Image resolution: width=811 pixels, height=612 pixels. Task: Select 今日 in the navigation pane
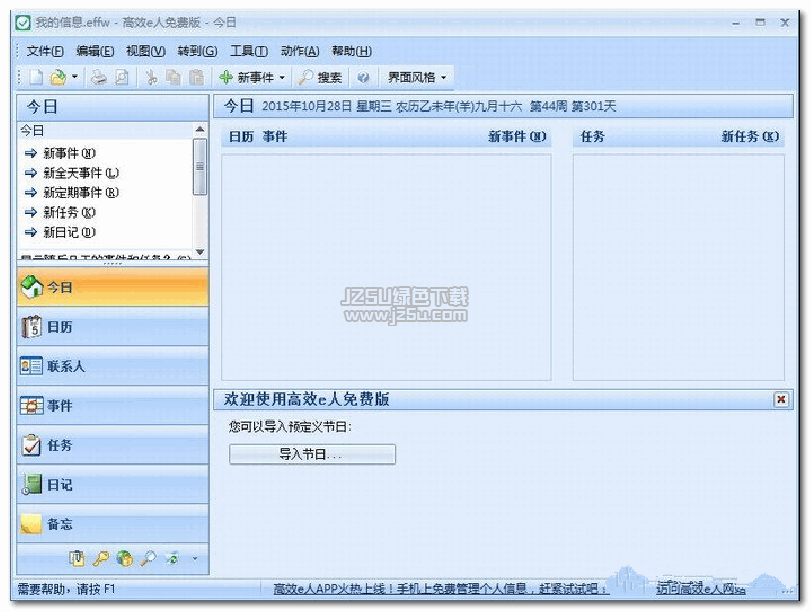point(113,287)
